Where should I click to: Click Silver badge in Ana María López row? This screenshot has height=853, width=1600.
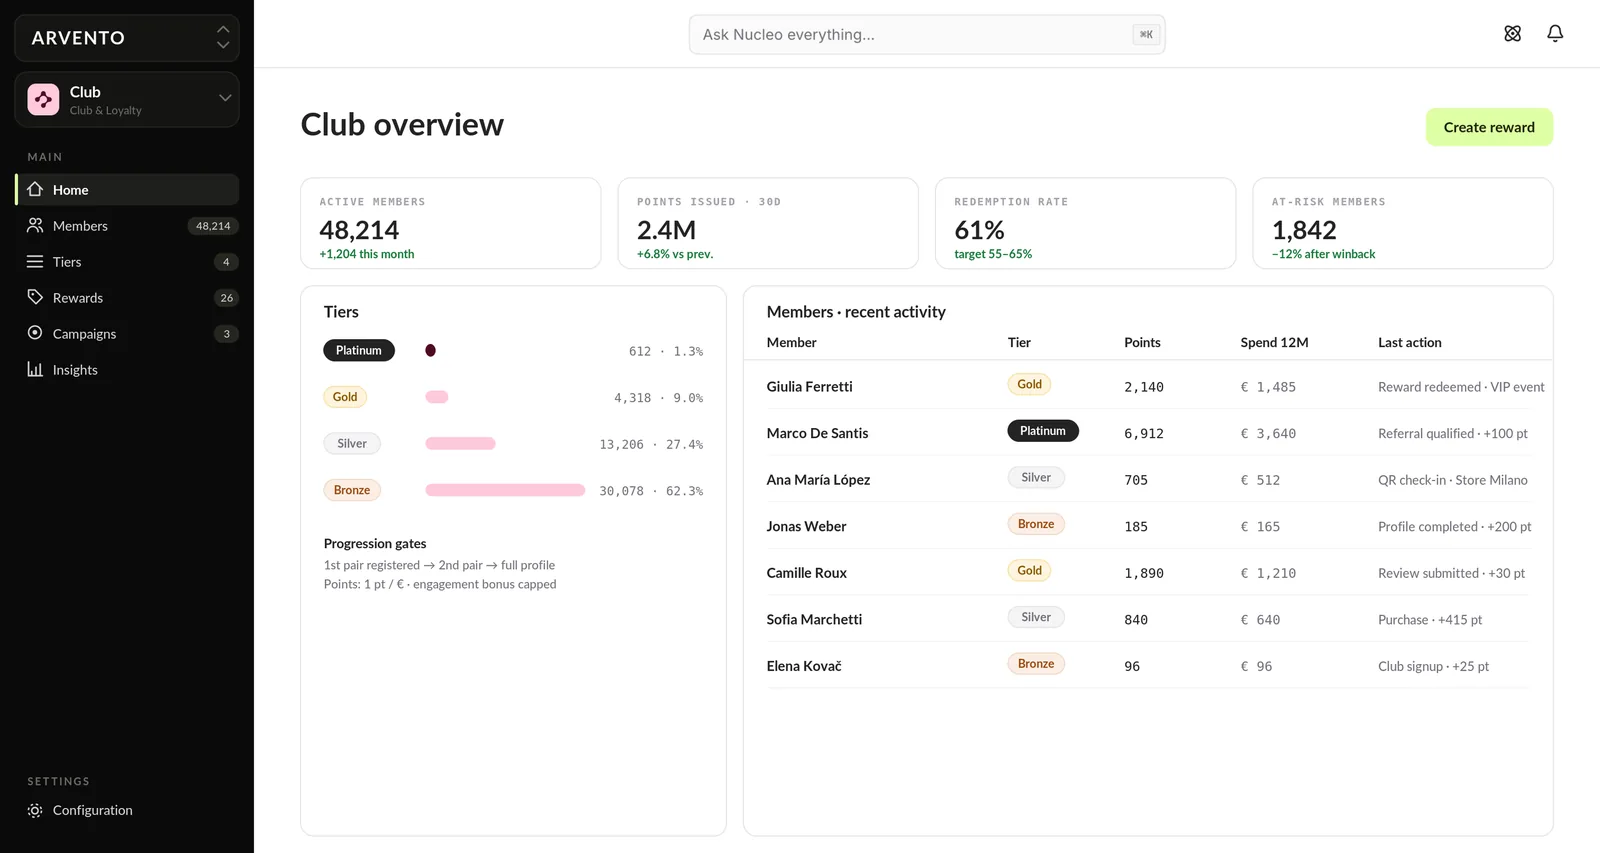[1036, 477]
